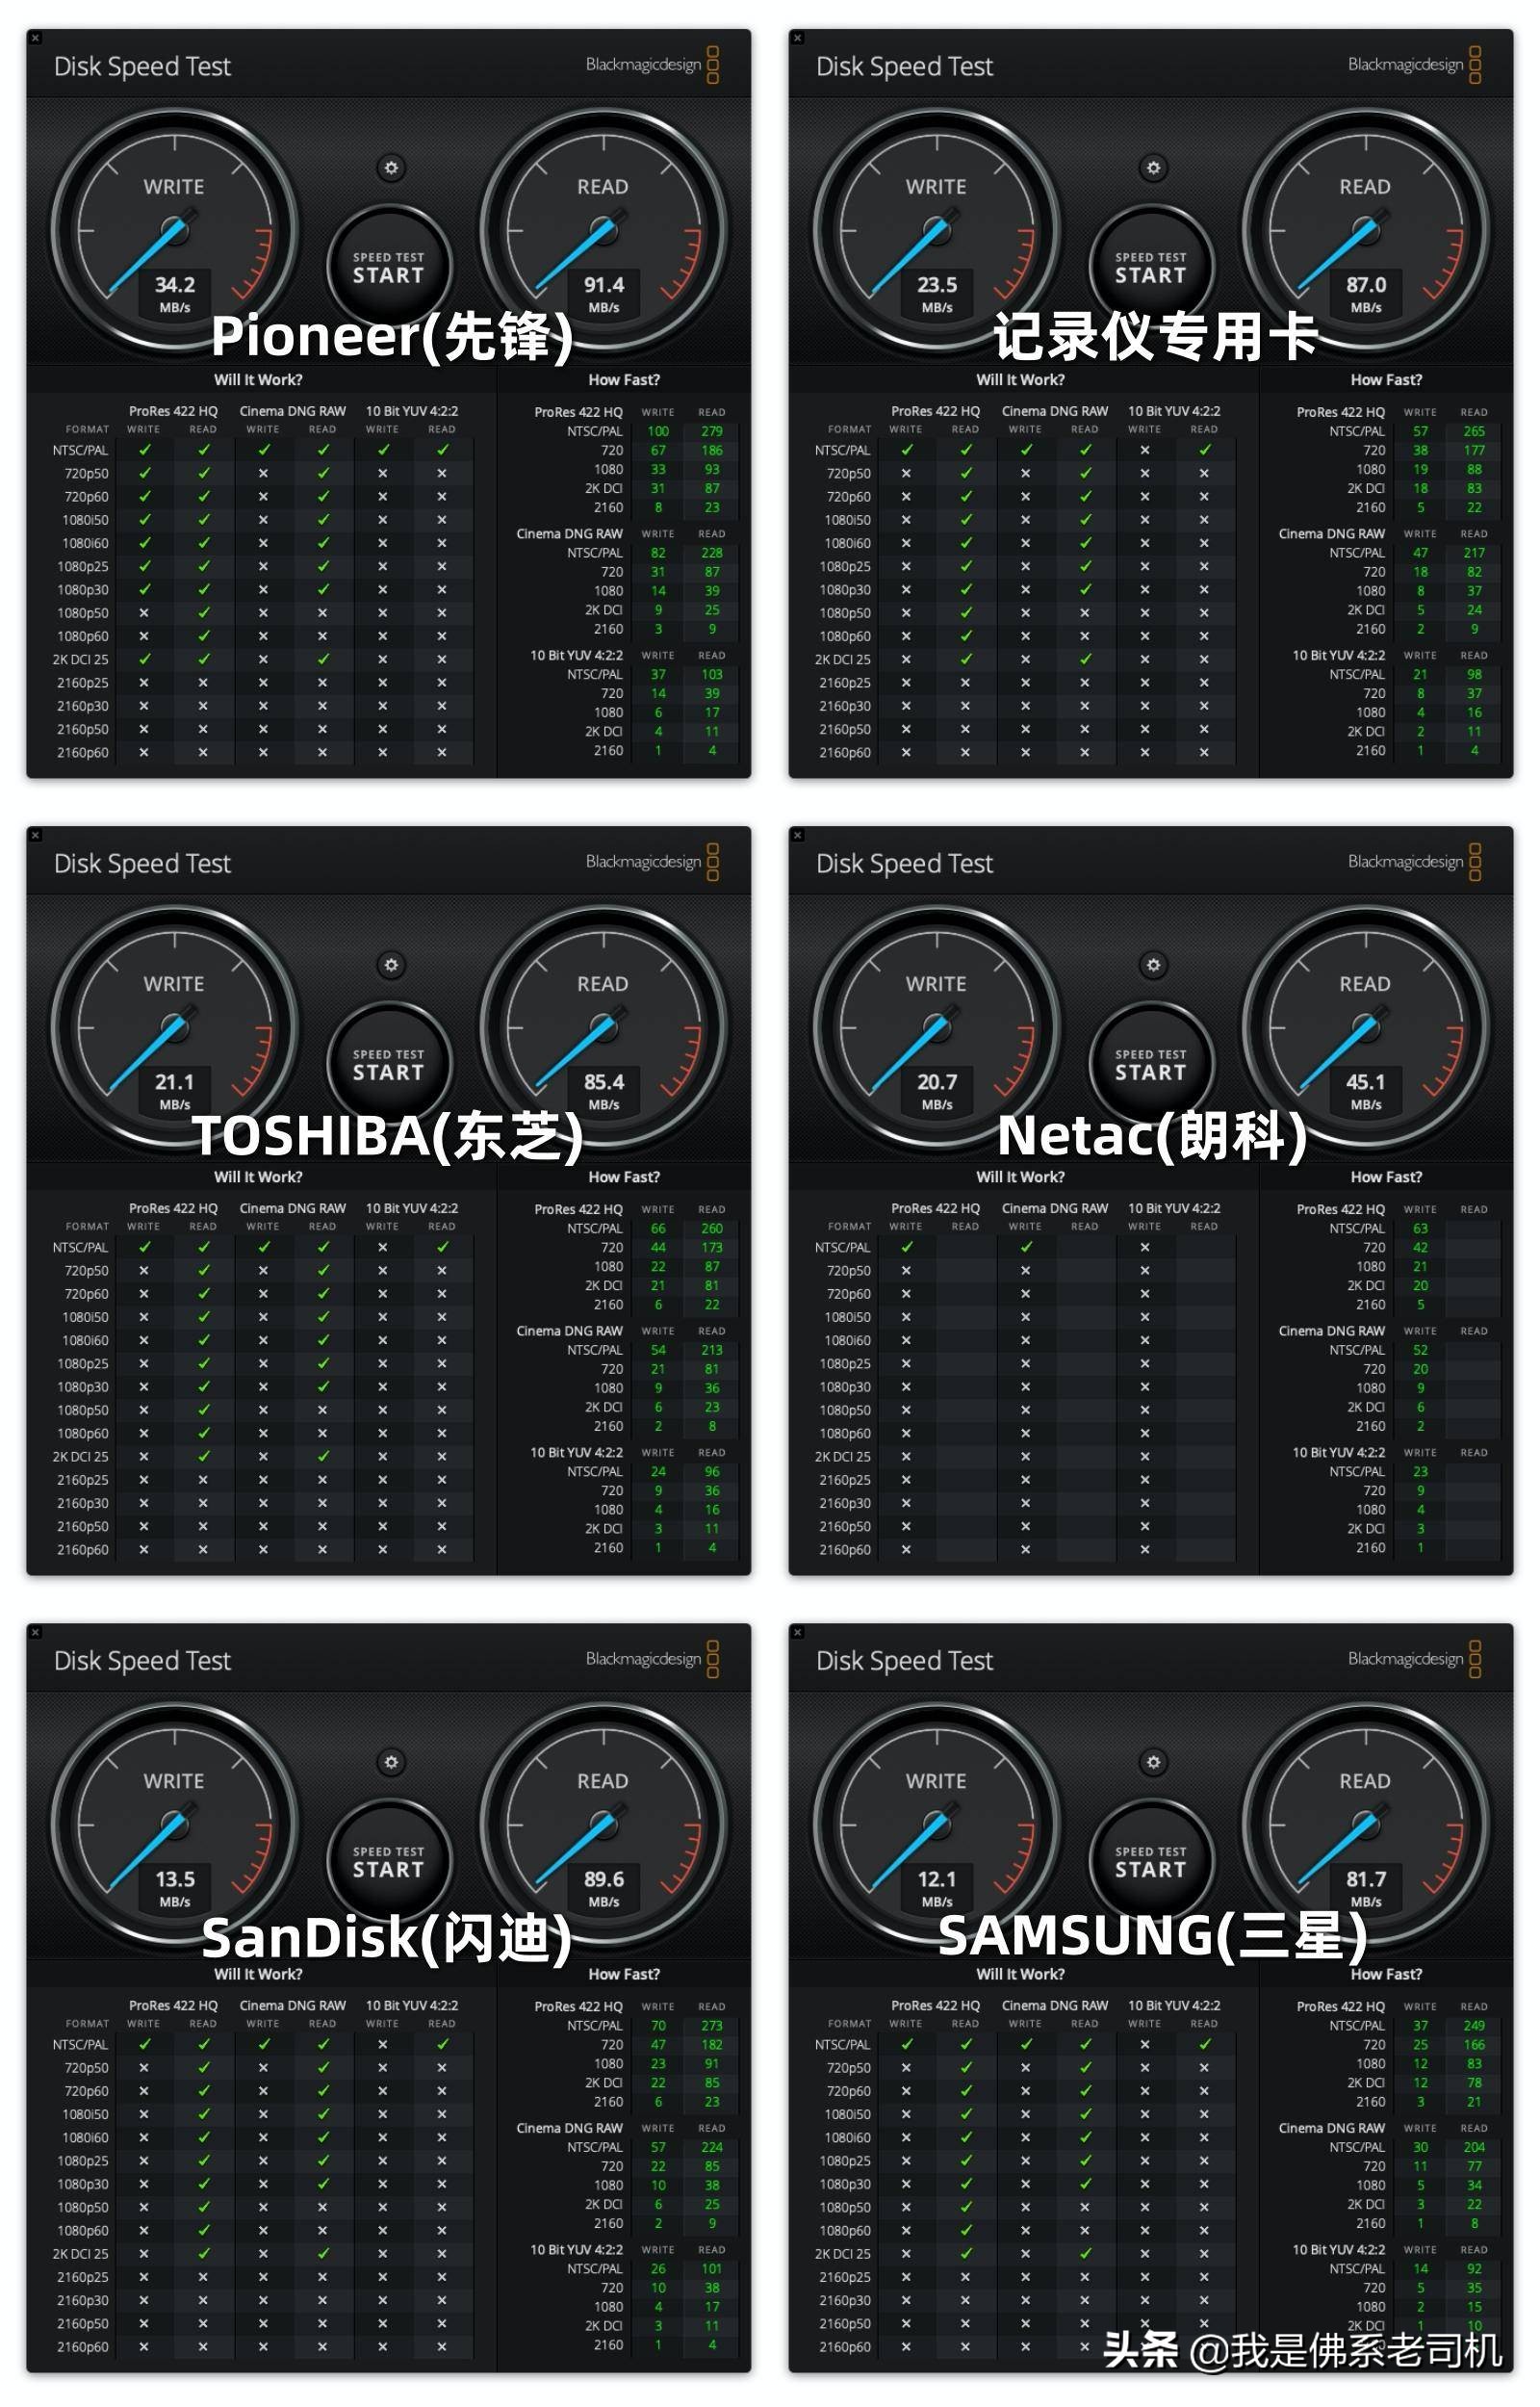Click the 89.6 MB/s SanDisk read gauge
This screenshot has width=1540, height=2407.
pyautogui.click(x=603, y=1824)
